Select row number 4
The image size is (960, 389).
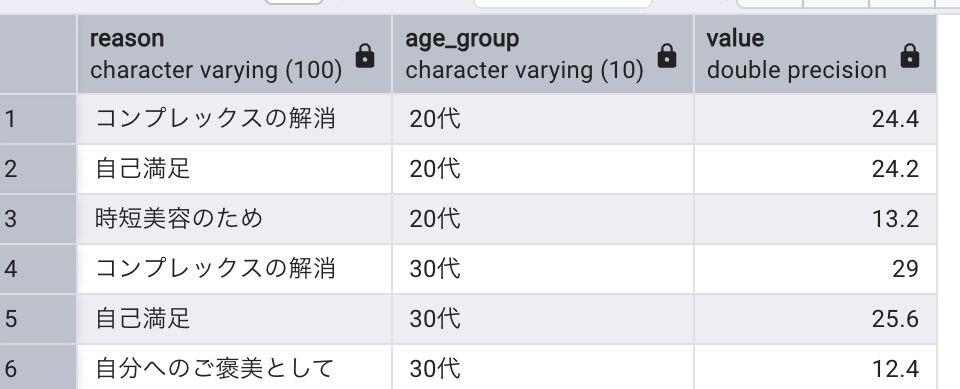coord(38,269)
